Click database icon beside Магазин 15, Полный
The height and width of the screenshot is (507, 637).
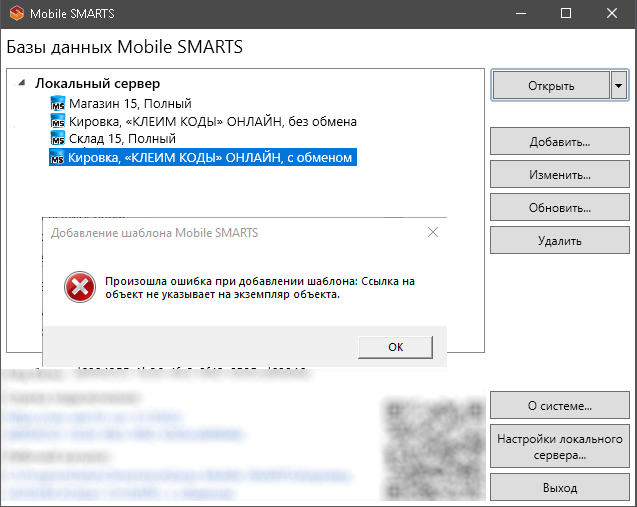[x=58, y=104]
